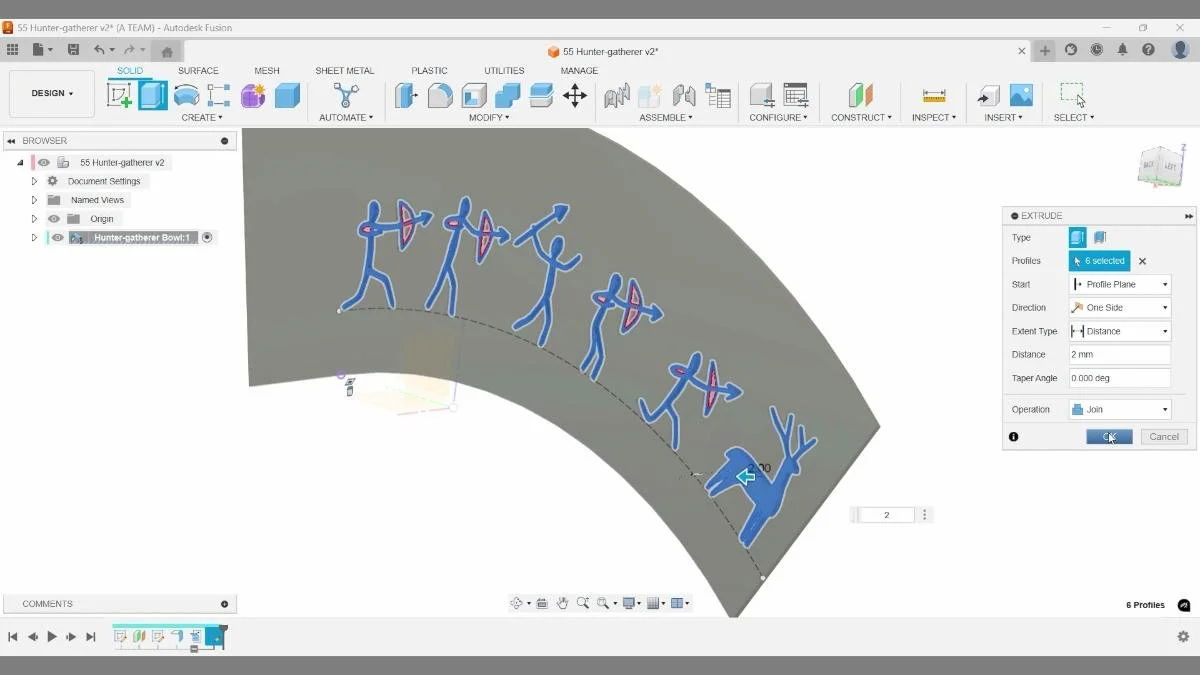Select the Press Pull tool in Modify group
Screen dimensions: 1200x675
point(407,96)
